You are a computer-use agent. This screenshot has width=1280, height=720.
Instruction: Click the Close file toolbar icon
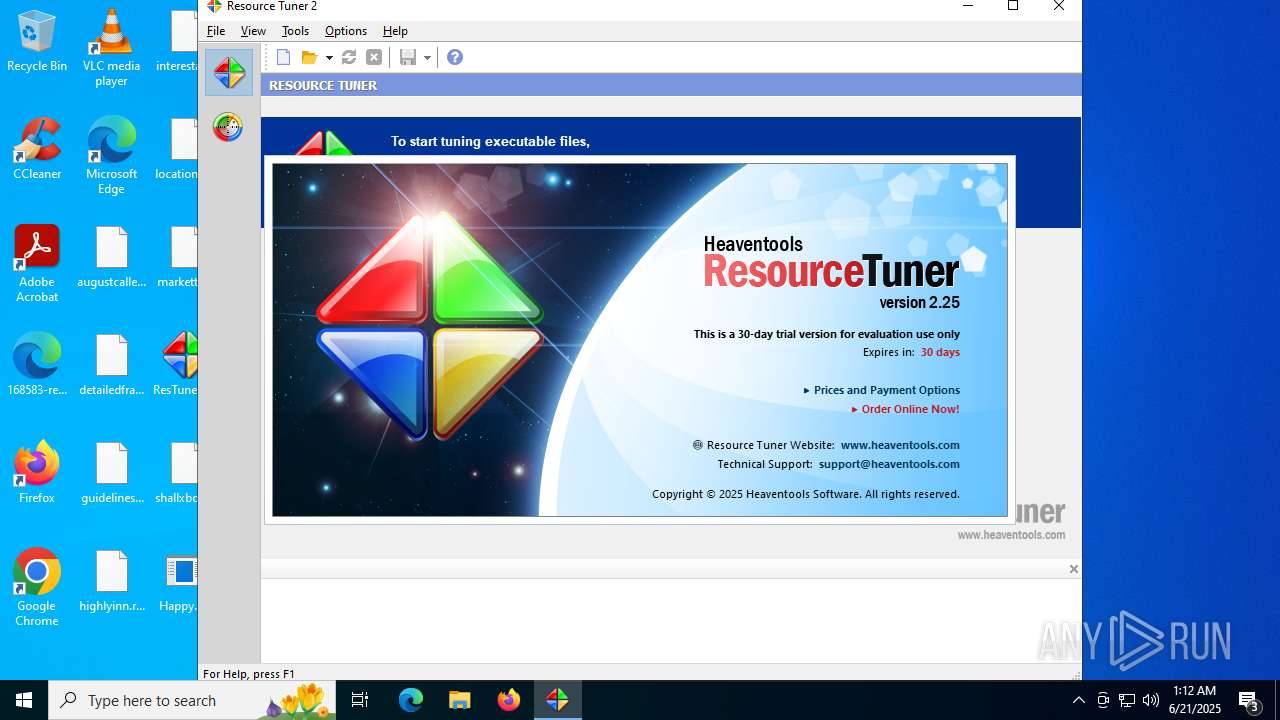[374, 57]
